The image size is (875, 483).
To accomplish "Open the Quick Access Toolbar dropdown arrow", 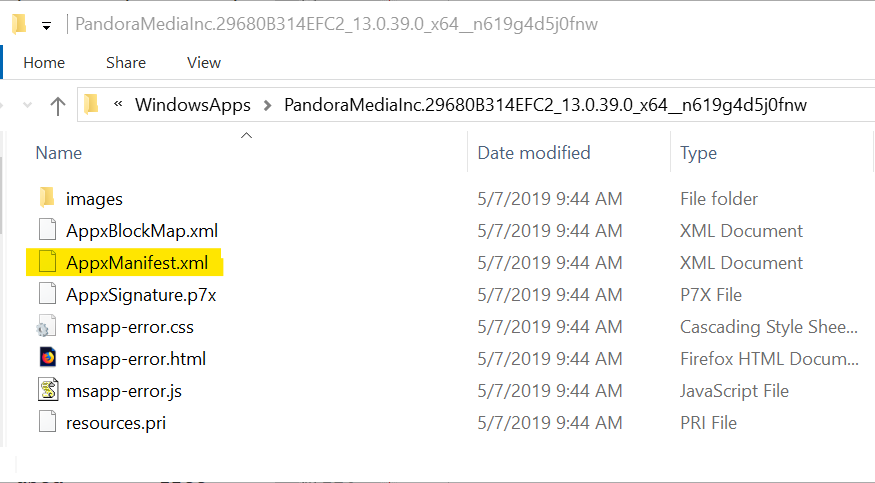I will [46, 26].
